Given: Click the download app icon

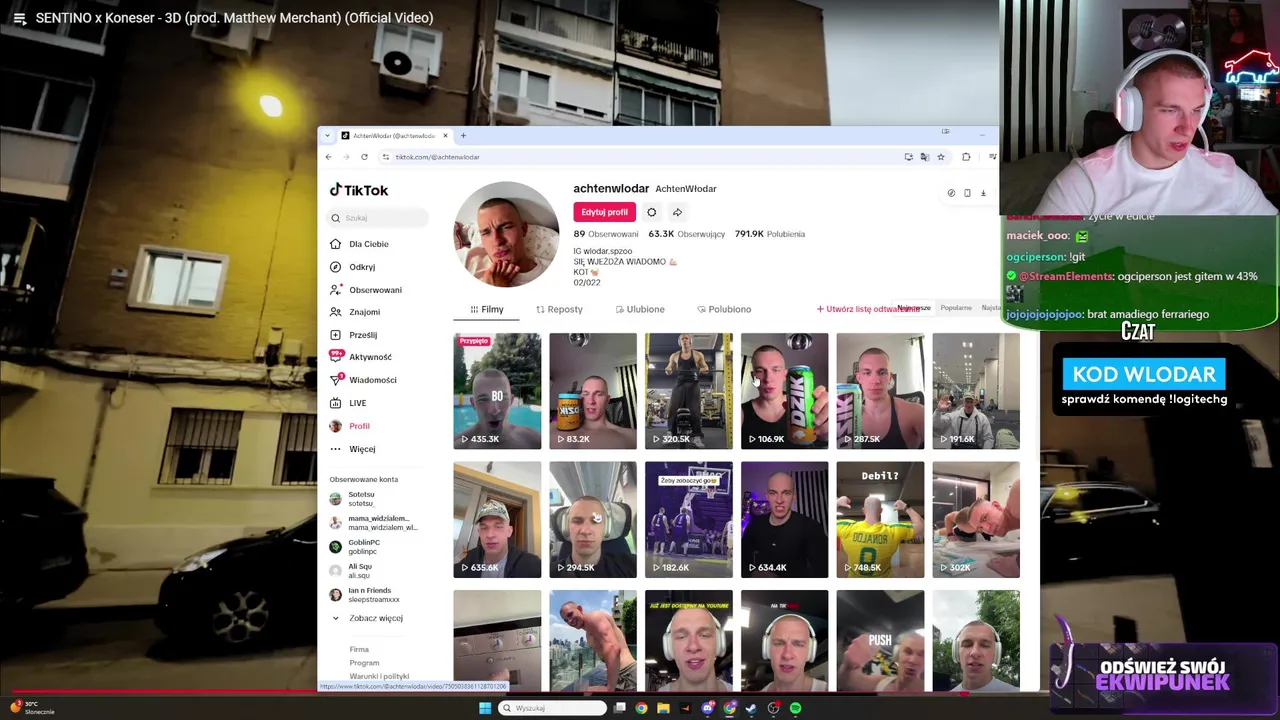Looking at the screenshot, I should pyautogui.click(x=983, y=193).
